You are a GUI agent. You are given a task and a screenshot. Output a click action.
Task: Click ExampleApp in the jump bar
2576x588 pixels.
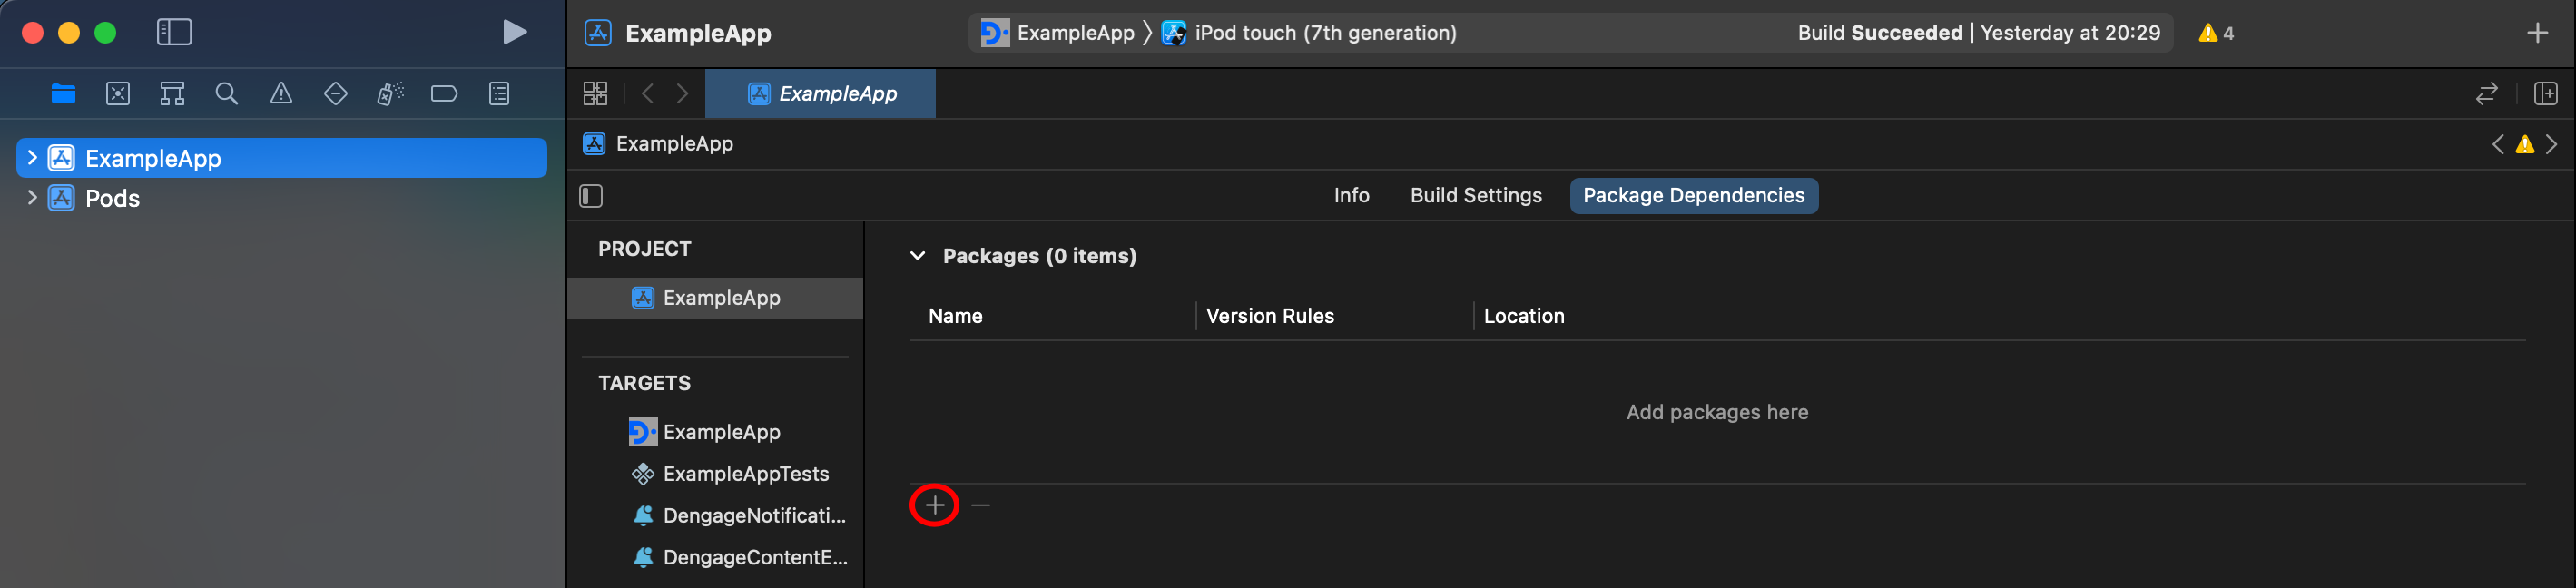(x=658, y=144)
